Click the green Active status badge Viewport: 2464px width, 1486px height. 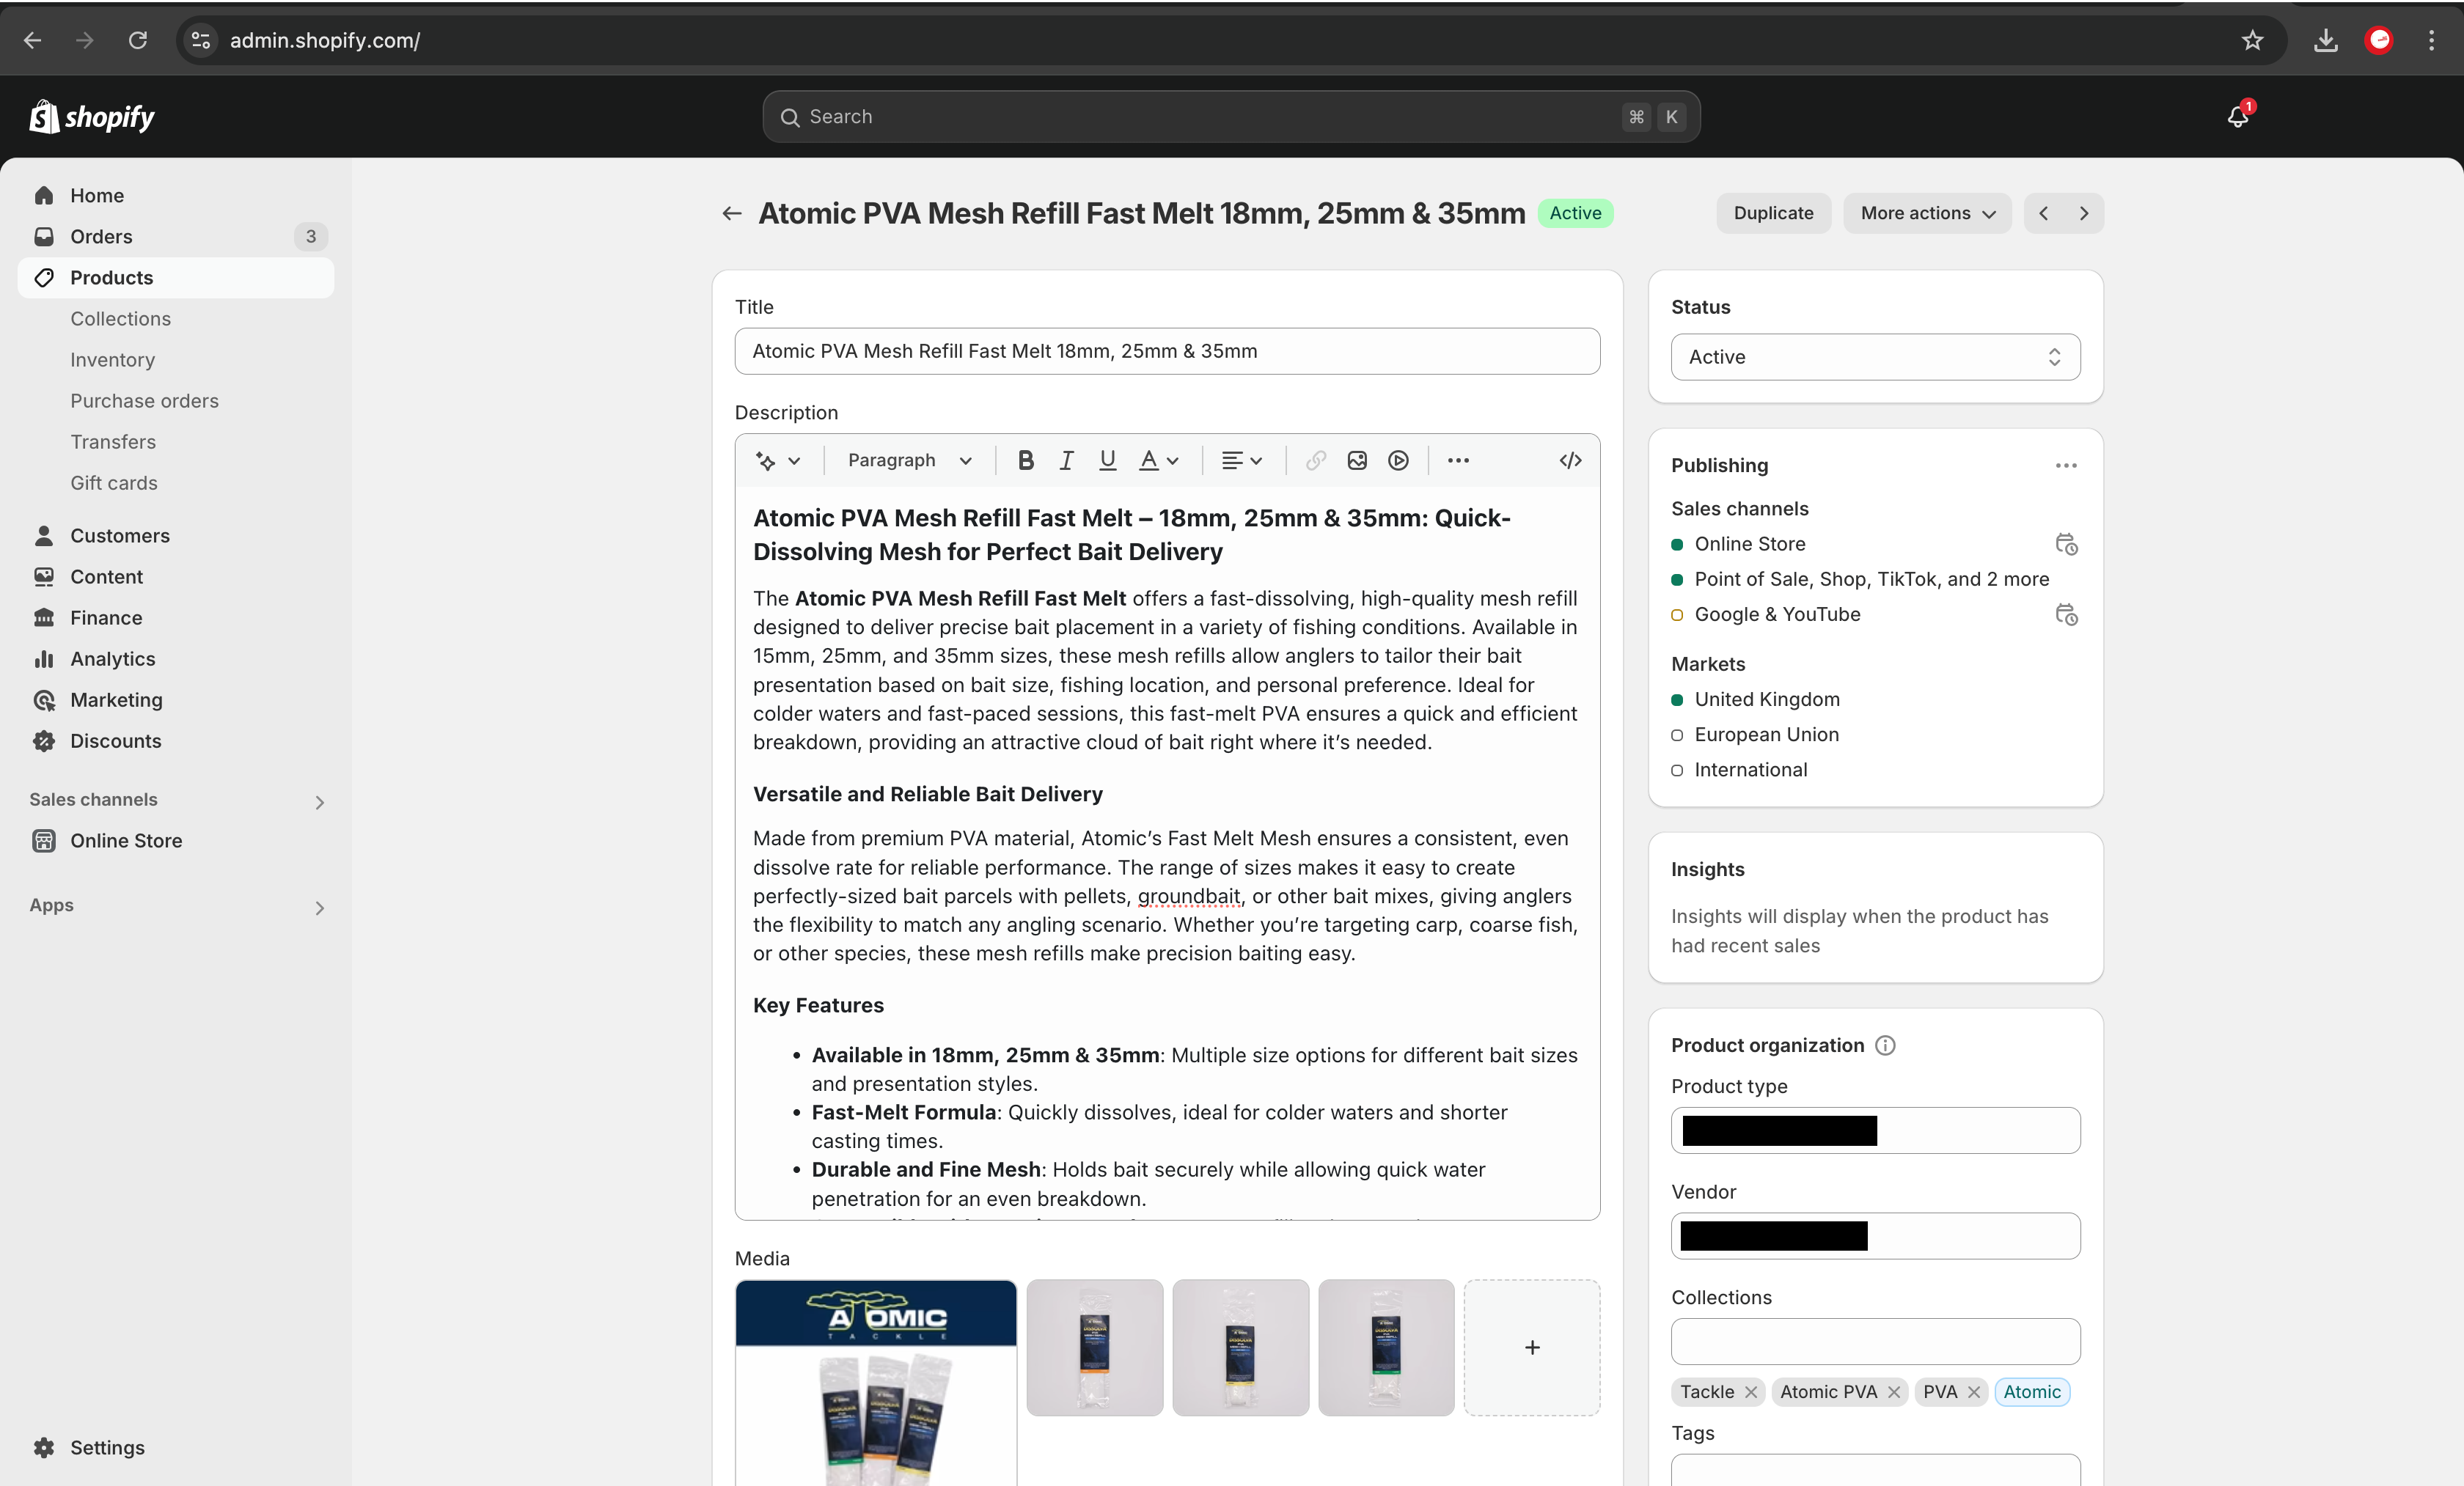[1575, 213]
